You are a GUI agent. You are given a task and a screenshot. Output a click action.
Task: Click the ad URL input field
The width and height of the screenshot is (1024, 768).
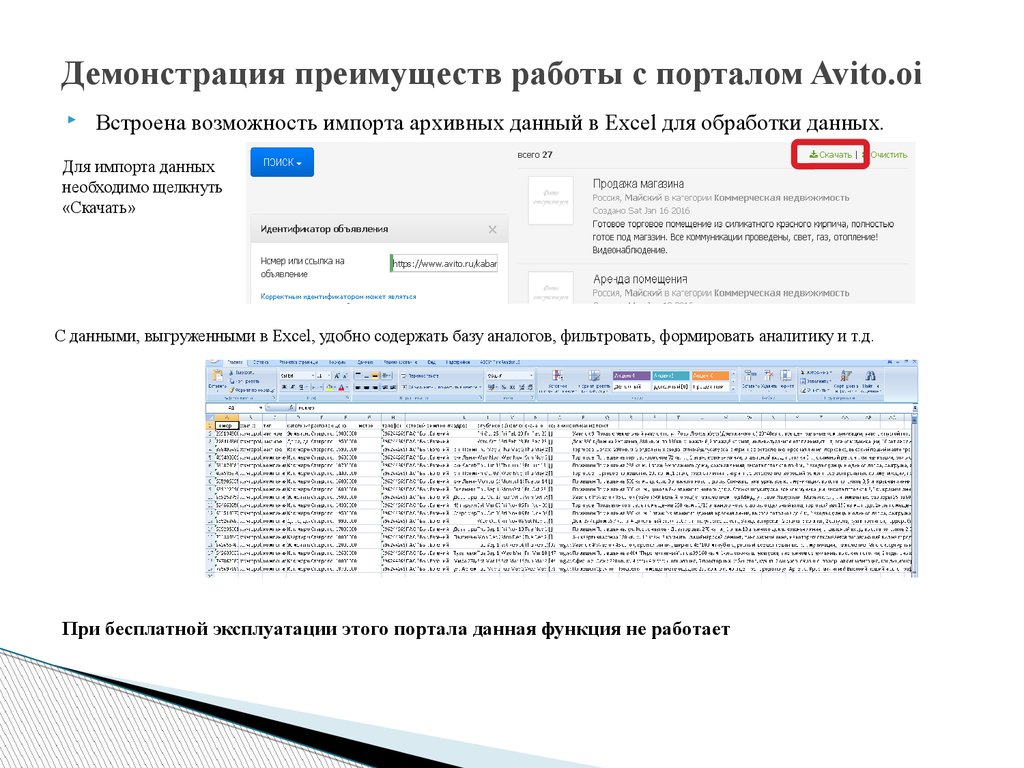(444, 263)
